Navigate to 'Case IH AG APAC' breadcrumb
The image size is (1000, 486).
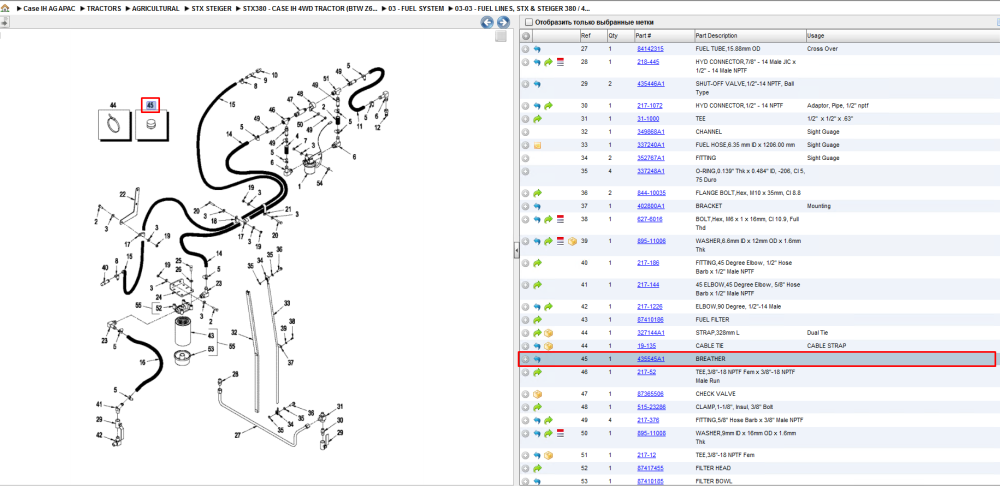50,8
